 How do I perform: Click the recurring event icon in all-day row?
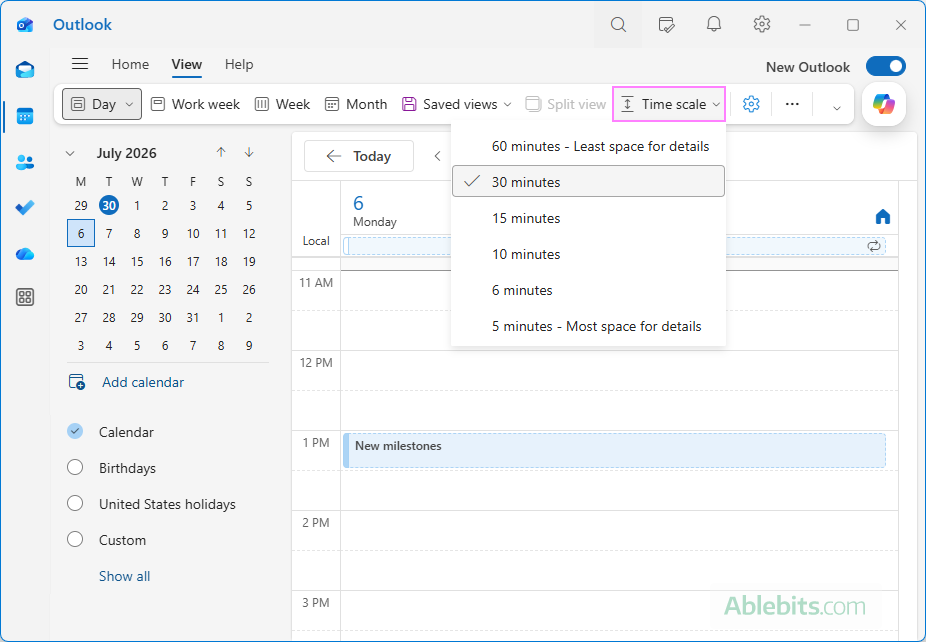pos(874,246)
